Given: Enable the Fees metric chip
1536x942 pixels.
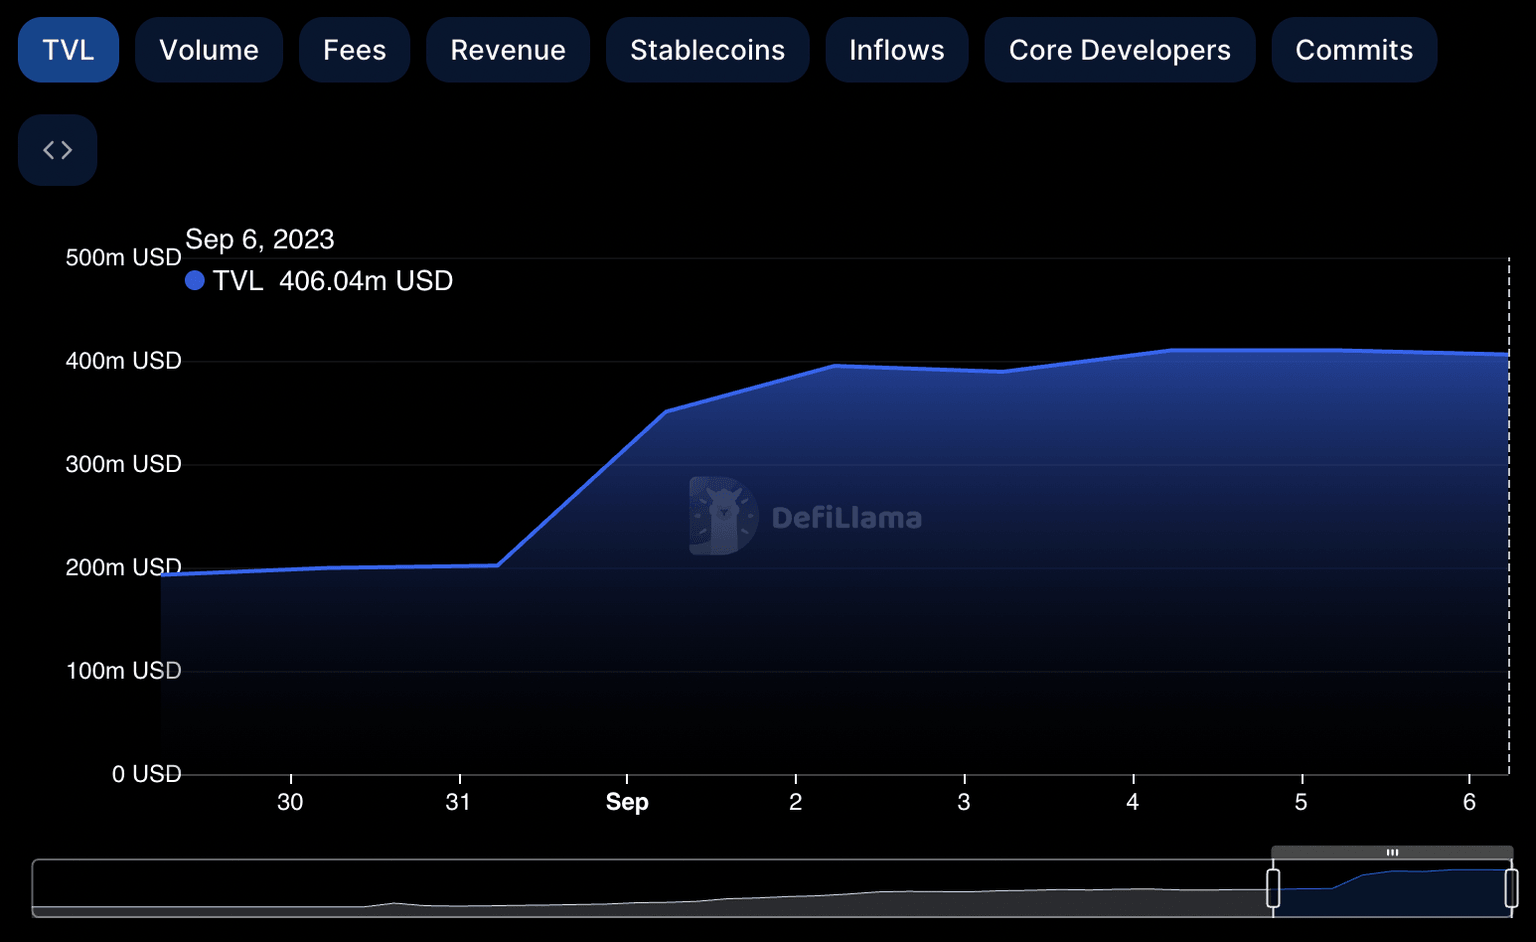Looking at the screenshot, I should coord(354,50).
